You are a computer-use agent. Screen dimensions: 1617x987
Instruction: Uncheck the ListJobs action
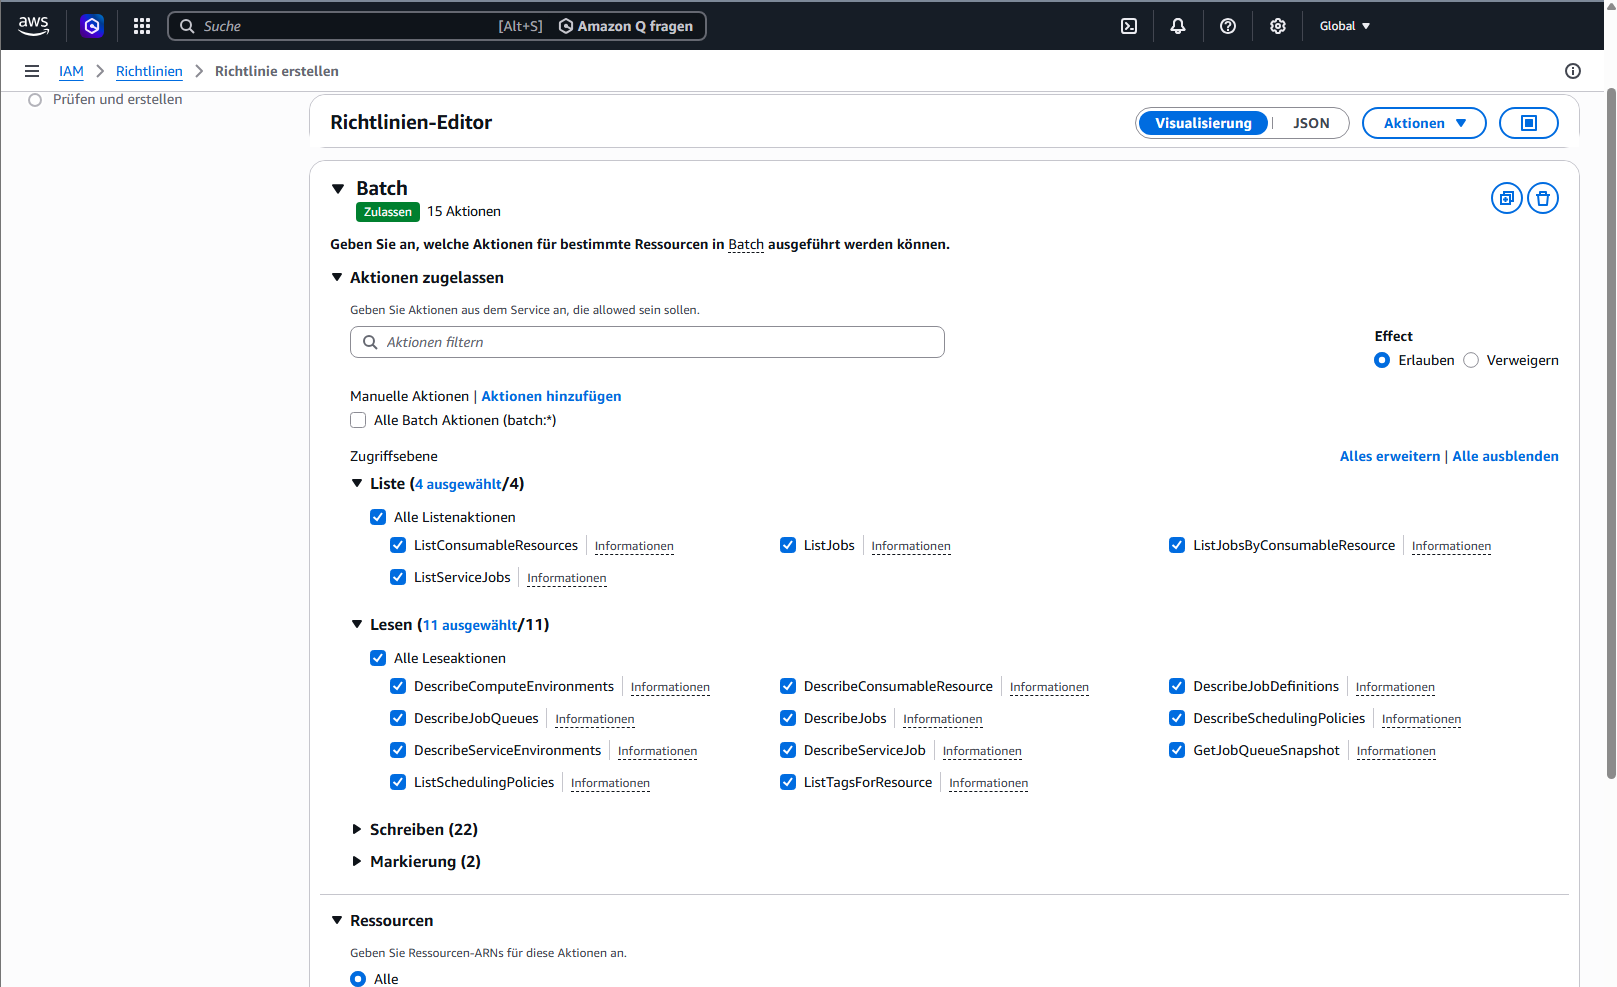click(x=788, y=545)
